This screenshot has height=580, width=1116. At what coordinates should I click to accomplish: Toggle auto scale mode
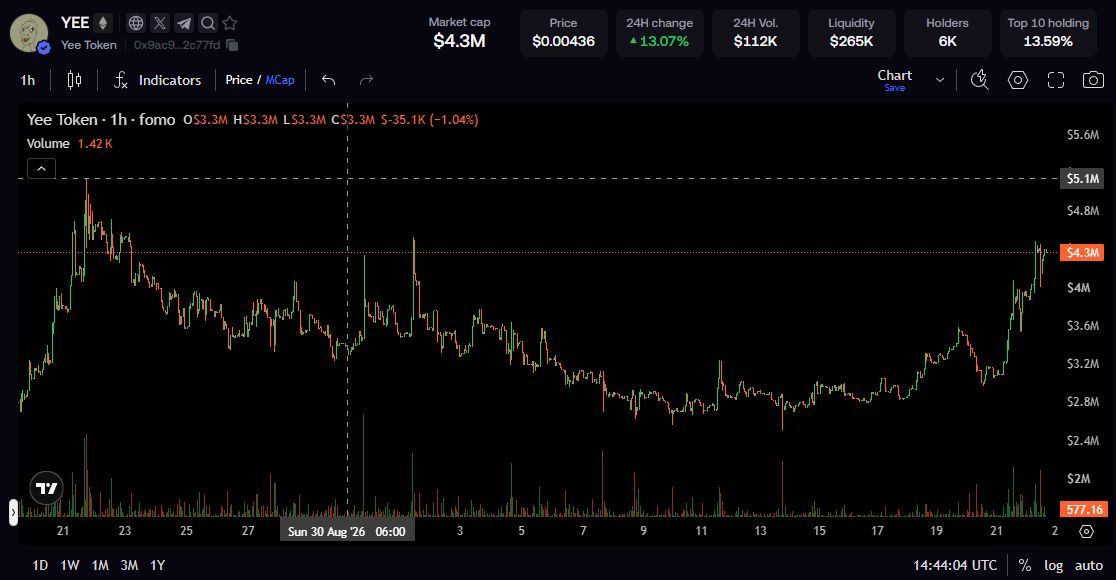[x=1089, y=565]
